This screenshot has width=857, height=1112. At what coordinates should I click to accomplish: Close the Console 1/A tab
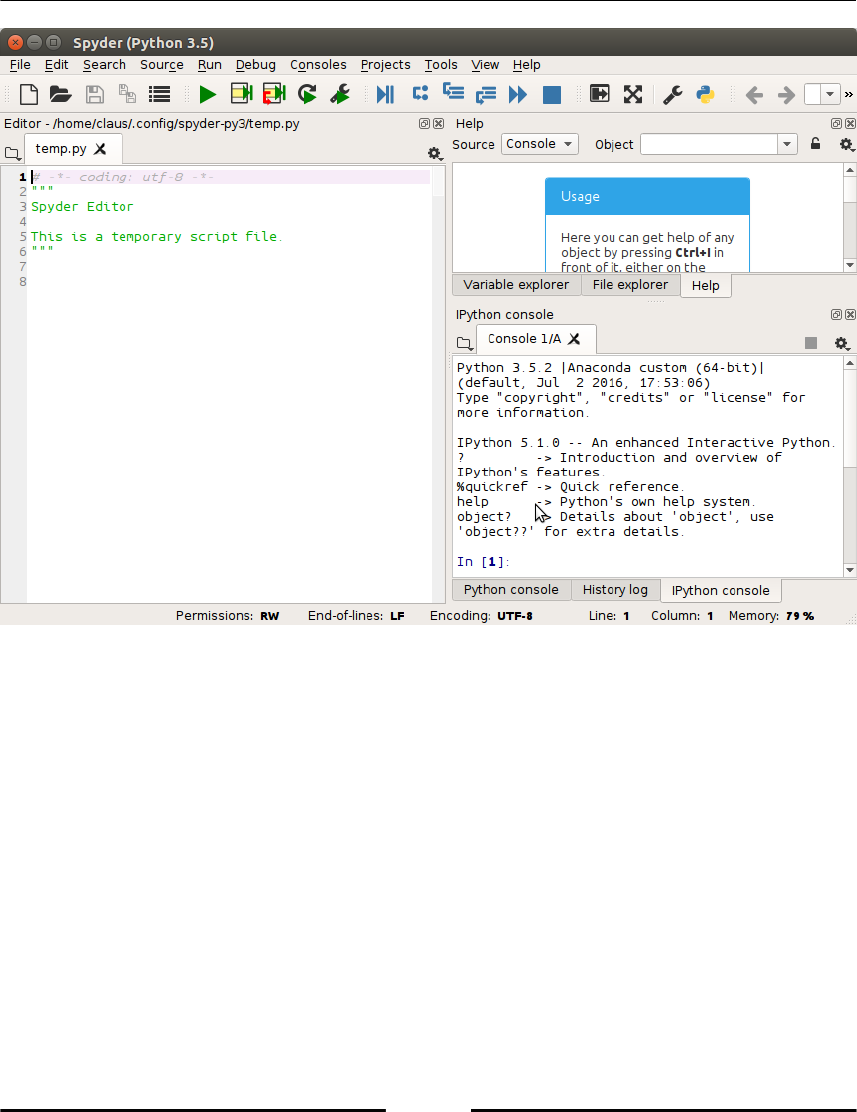575,339
